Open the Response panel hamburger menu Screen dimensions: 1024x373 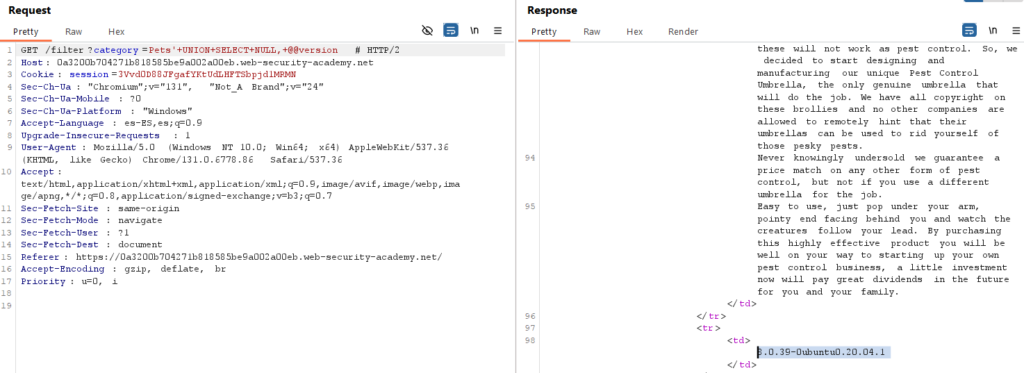click(x=1016, y=31)
